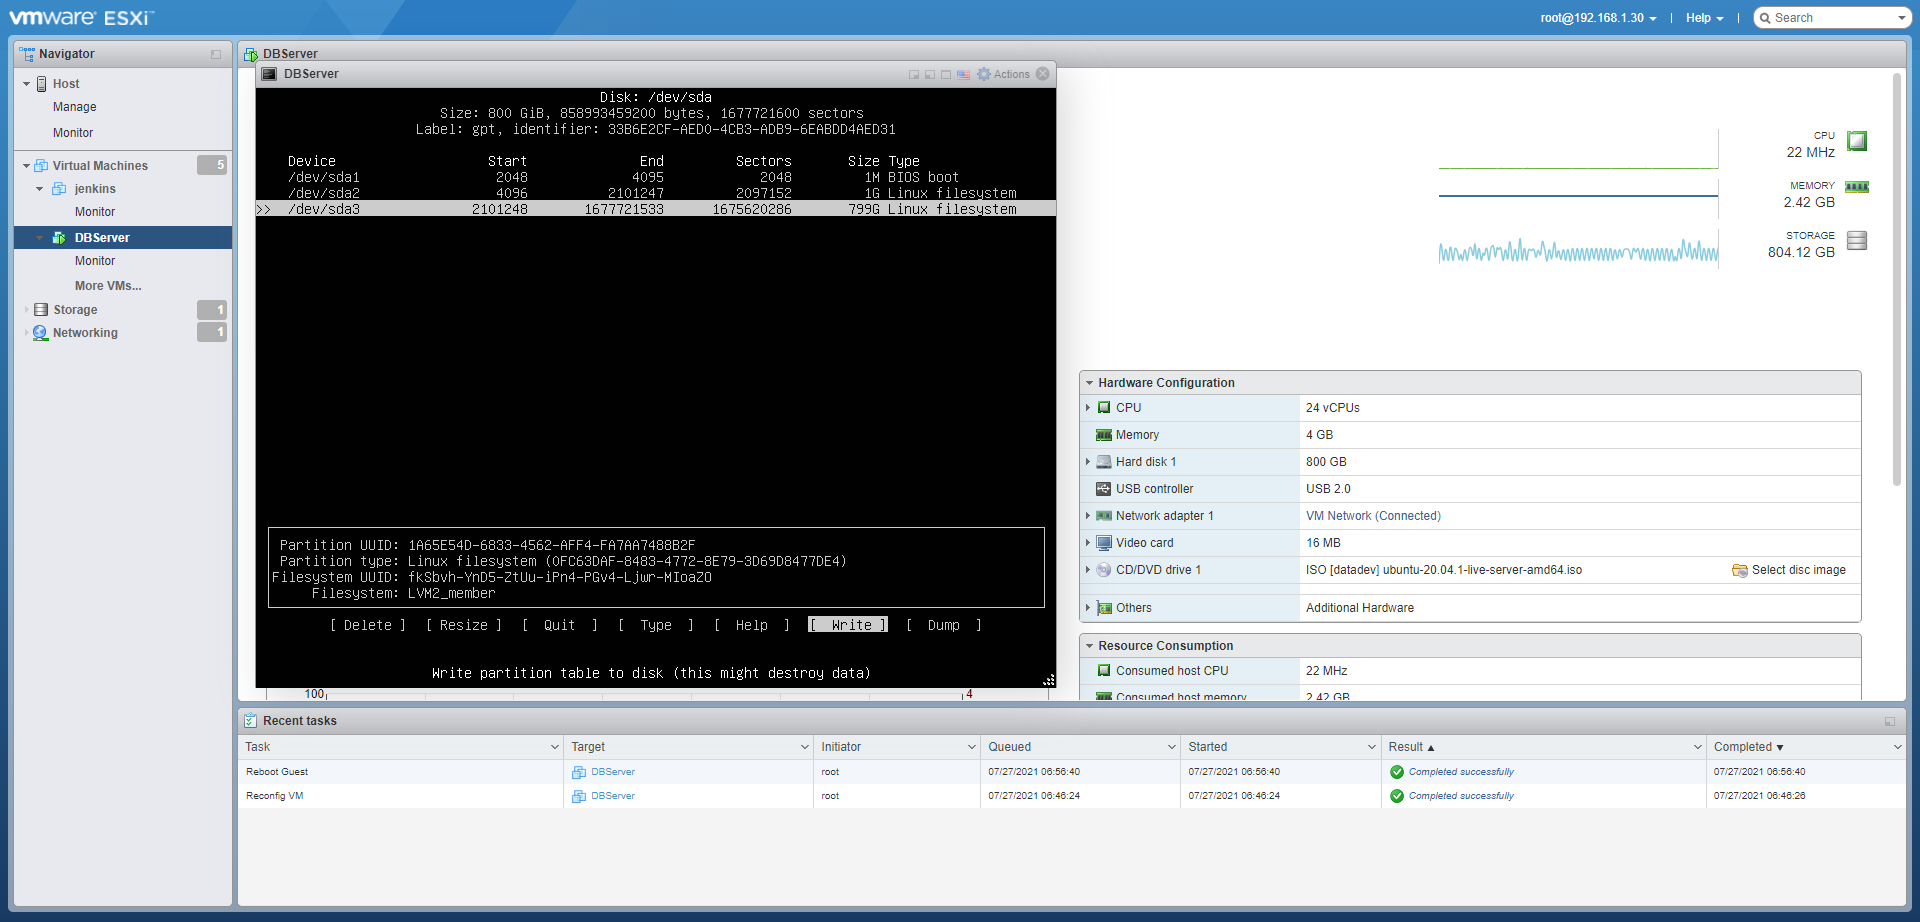Click the Networking globe icon in Navigator

pos(40,333)
